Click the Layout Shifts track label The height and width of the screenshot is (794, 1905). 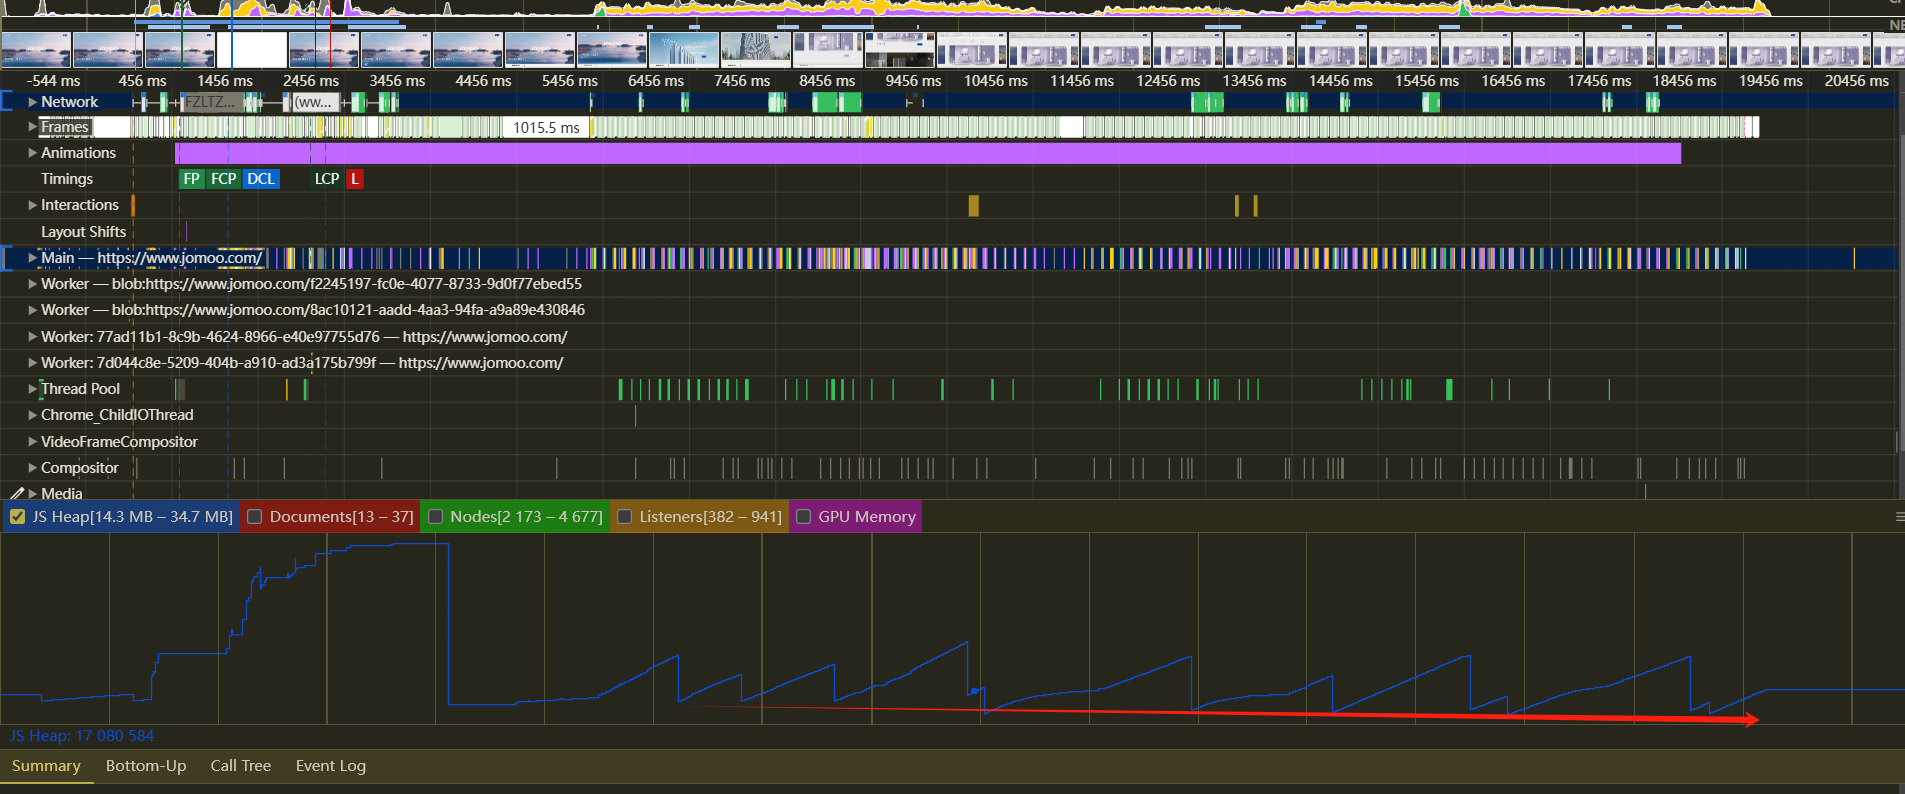tap(84, 232)
